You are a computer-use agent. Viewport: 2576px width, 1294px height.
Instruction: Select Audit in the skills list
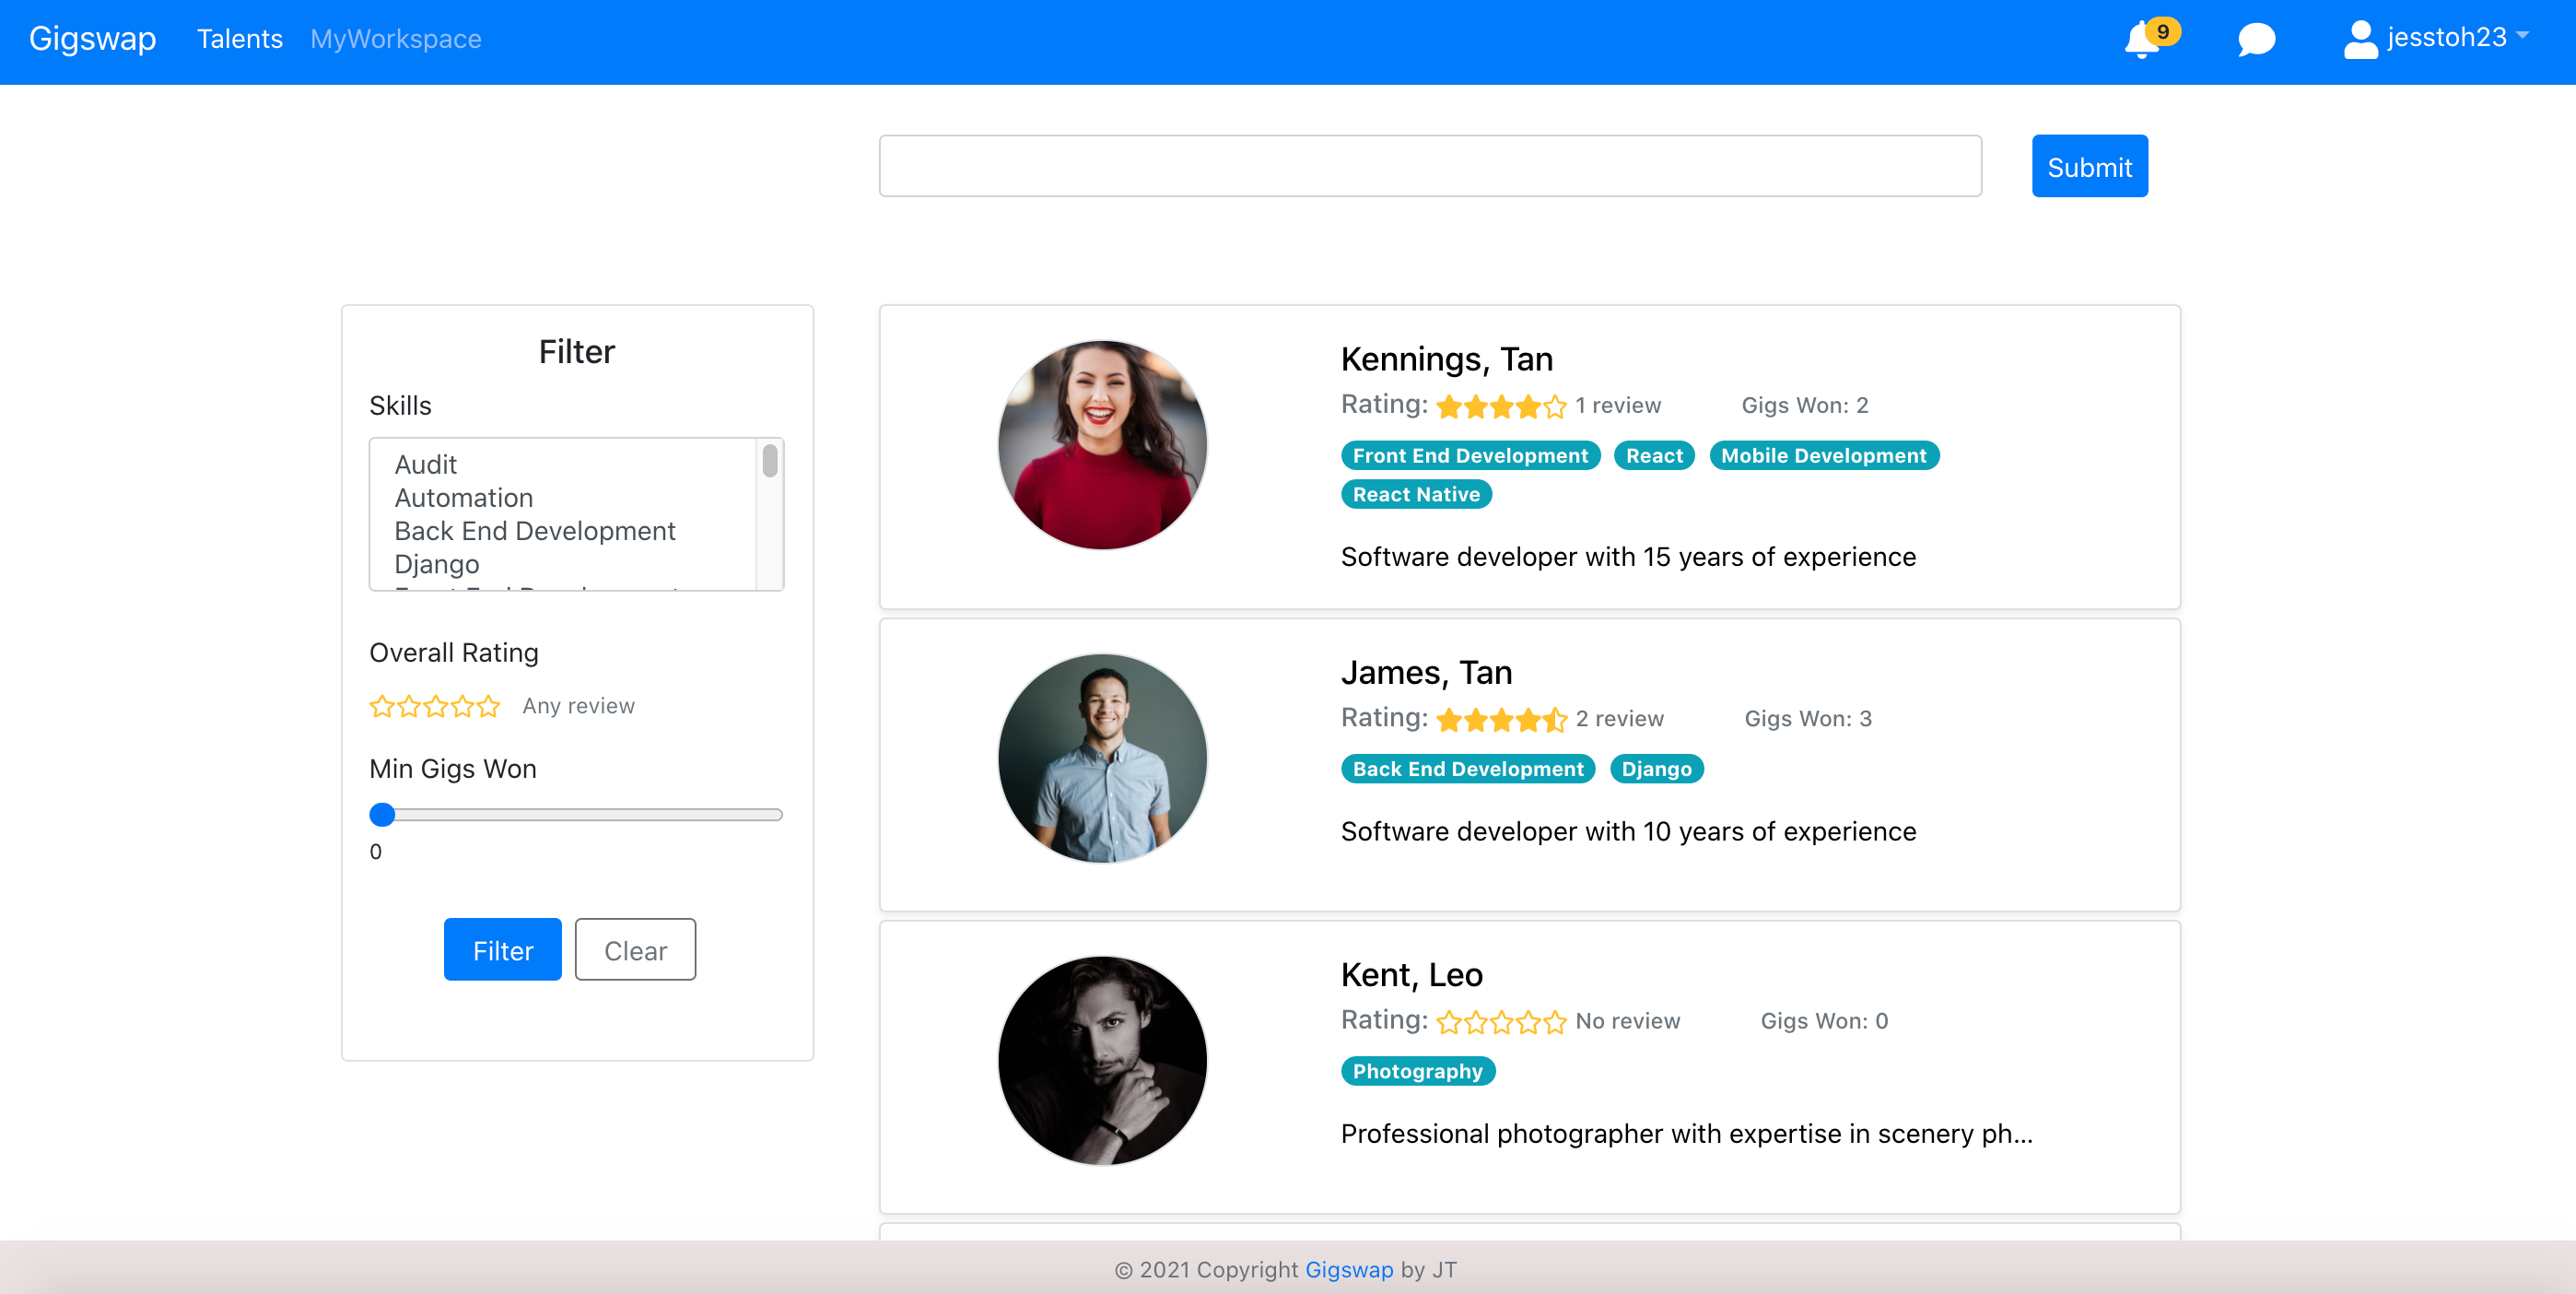pyautogui.click(x=426, y=465)
